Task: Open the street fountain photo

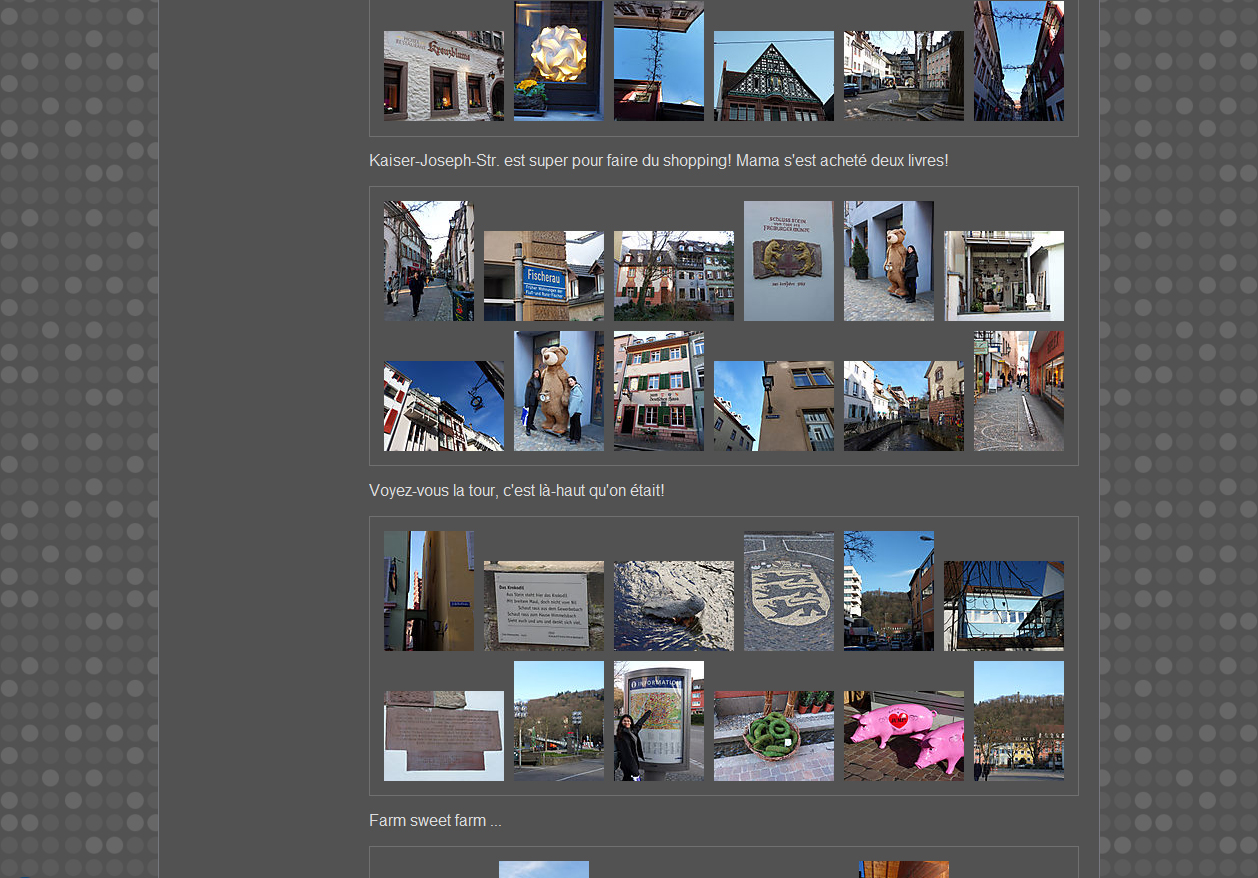Action: (x=903, y=76)
